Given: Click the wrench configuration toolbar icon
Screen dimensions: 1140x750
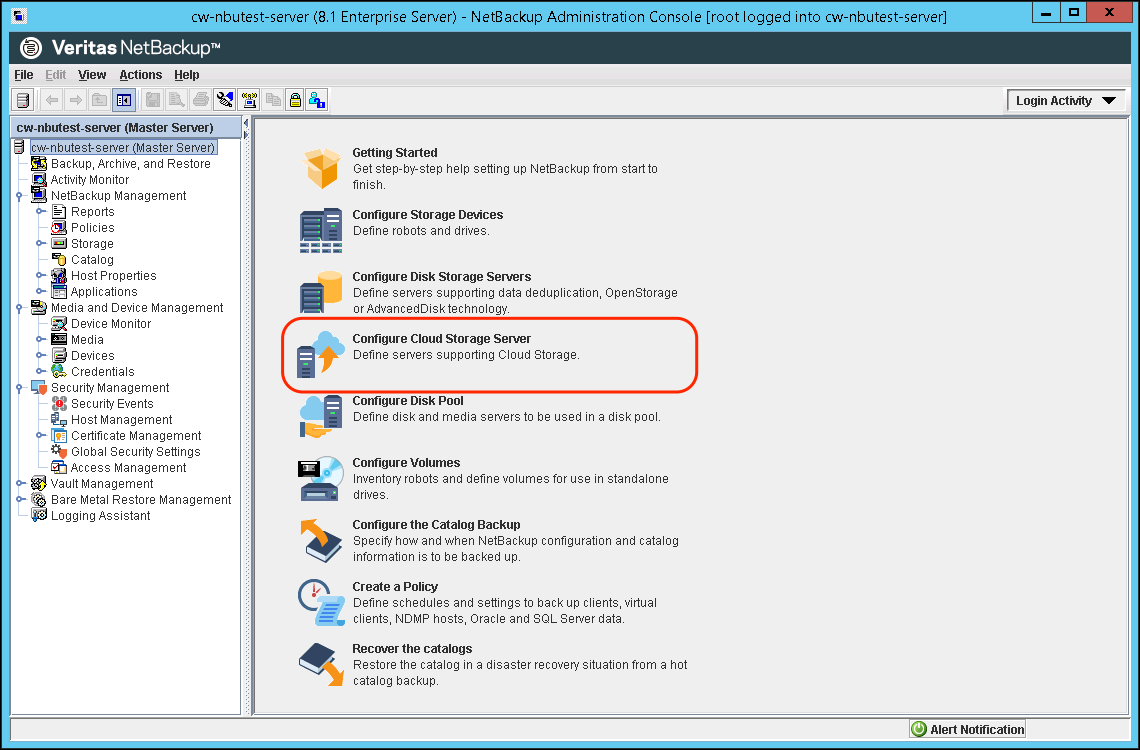Looking at the screenshot, I should 225,100.
